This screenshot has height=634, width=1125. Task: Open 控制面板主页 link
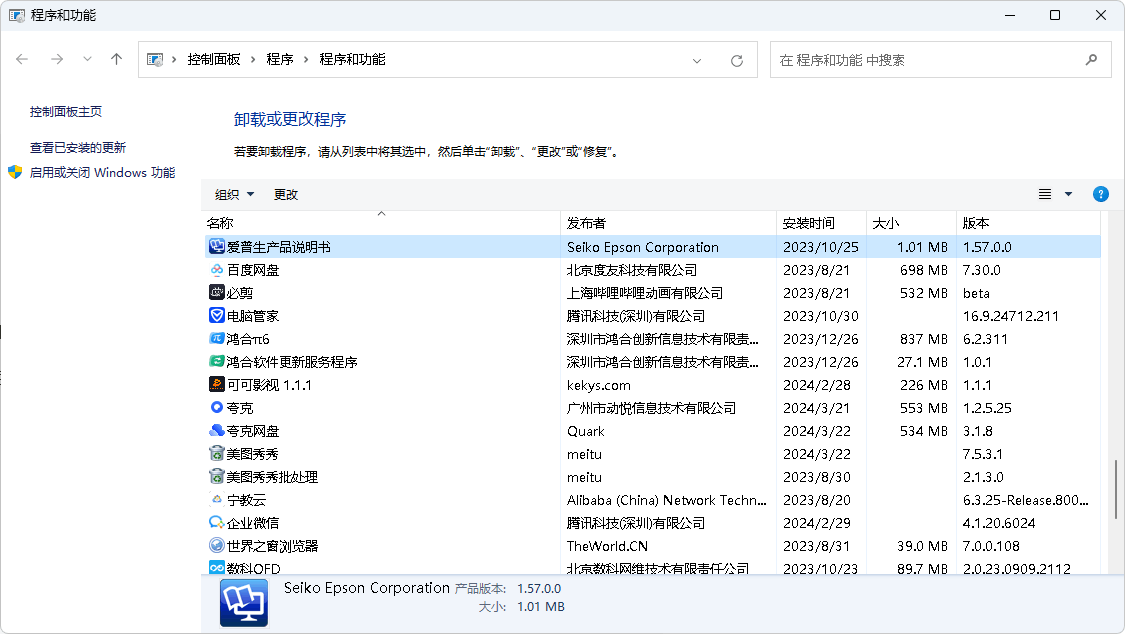pos(66,112)
